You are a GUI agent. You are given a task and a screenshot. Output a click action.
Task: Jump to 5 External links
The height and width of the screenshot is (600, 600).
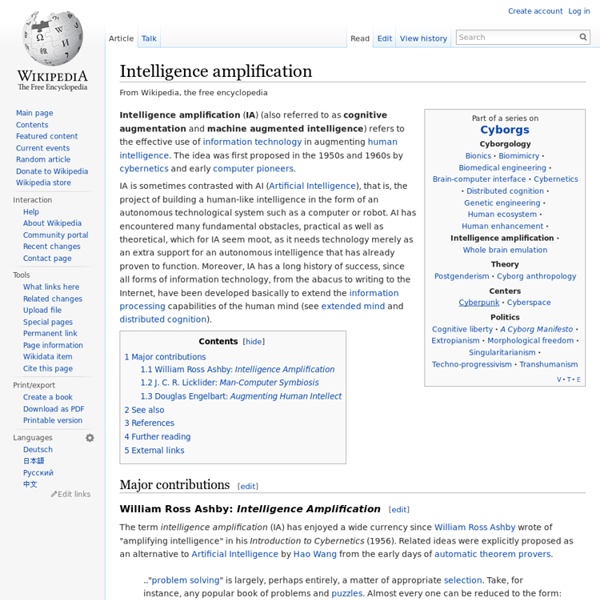154,450
